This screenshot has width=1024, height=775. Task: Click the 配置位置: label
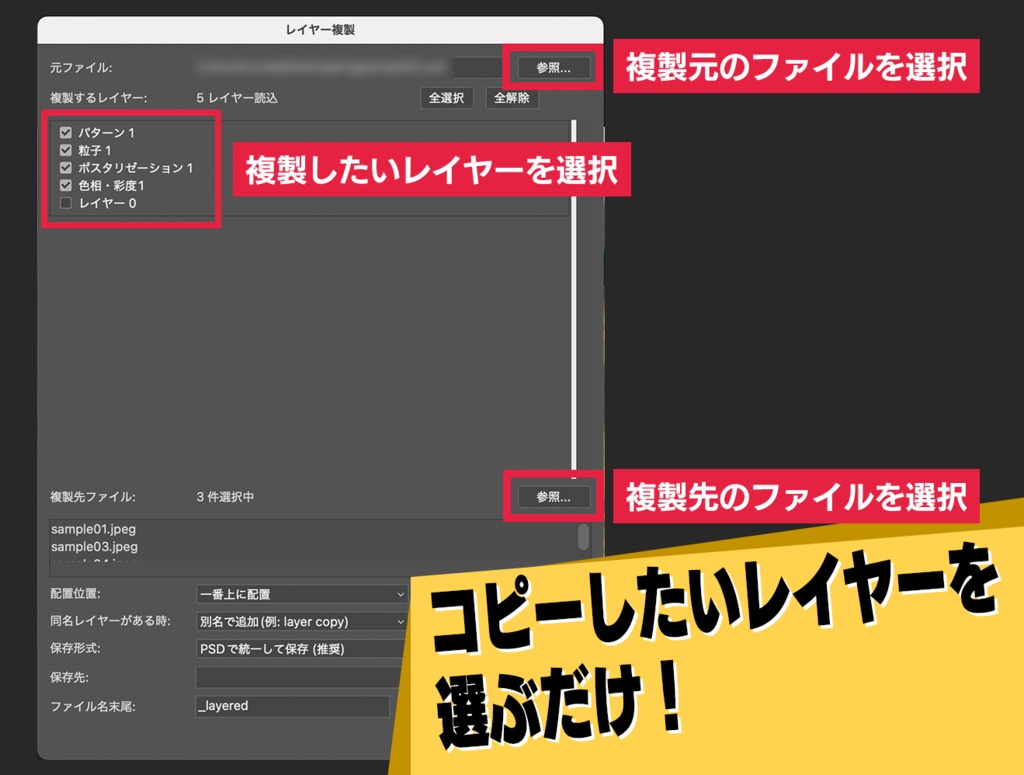pyautogui.click(x=75, y=594)
